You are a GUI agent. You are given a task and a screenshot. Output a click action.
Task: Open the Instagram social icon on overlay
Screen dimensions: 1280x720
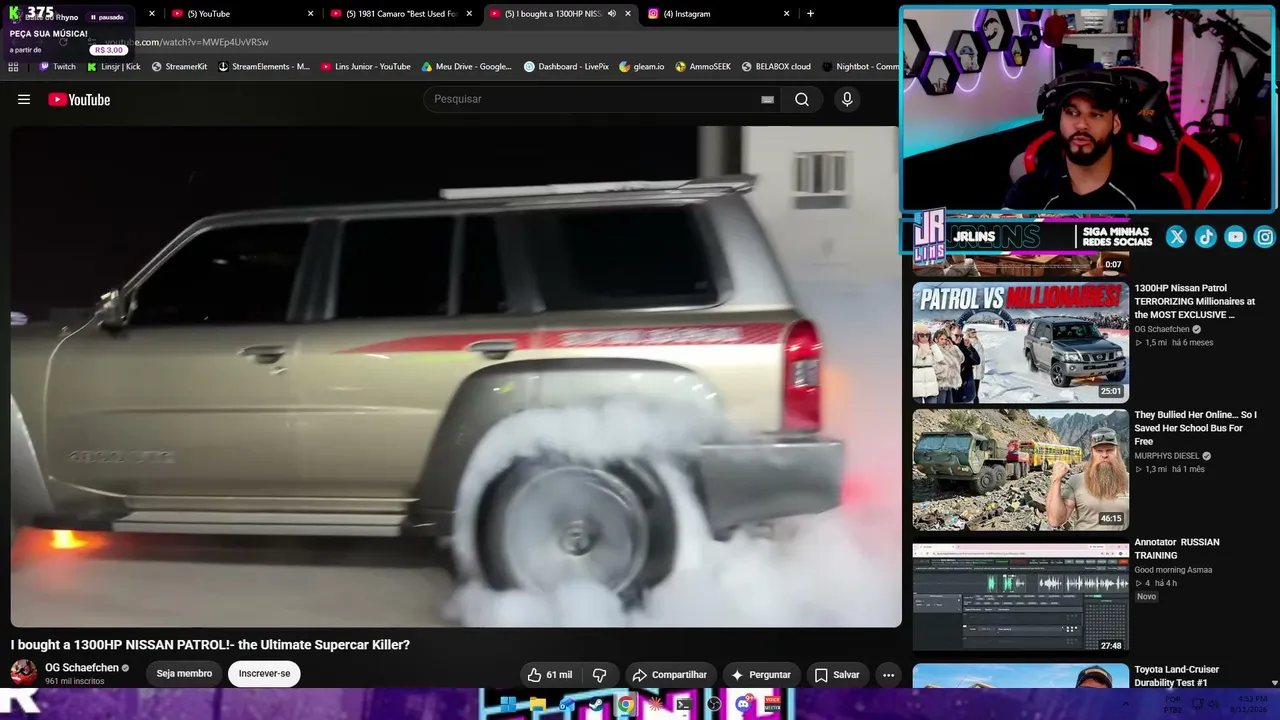(x=1265, y=237)
